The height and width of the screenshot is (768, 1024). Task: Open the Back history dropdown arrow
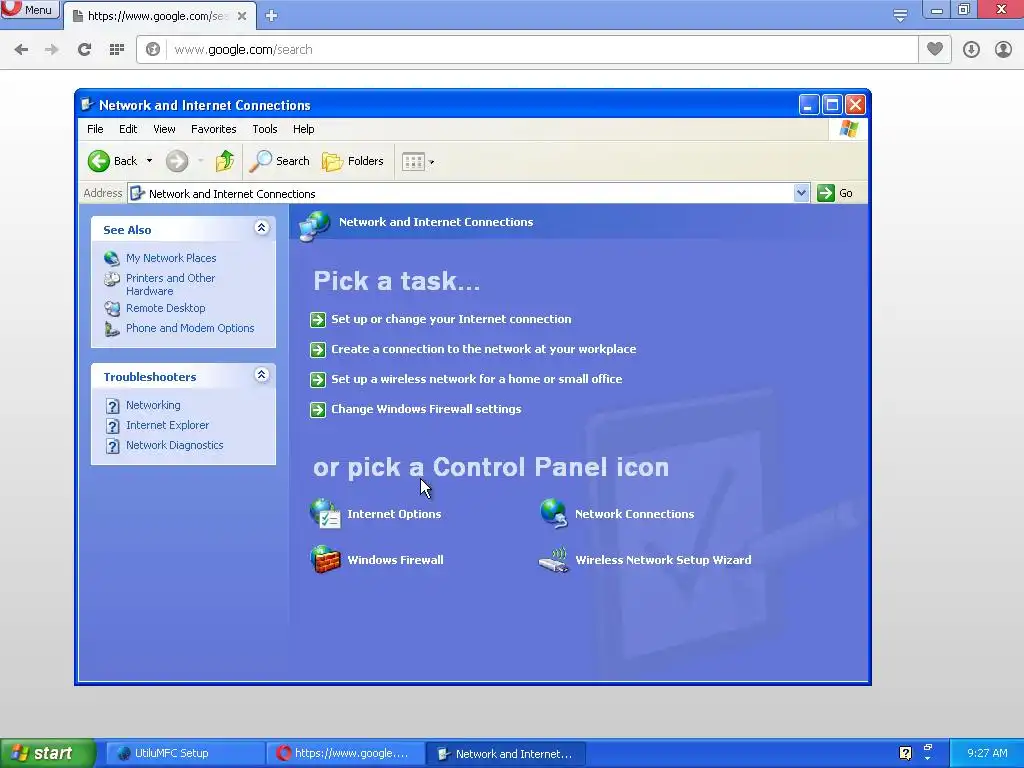[150, 161]
